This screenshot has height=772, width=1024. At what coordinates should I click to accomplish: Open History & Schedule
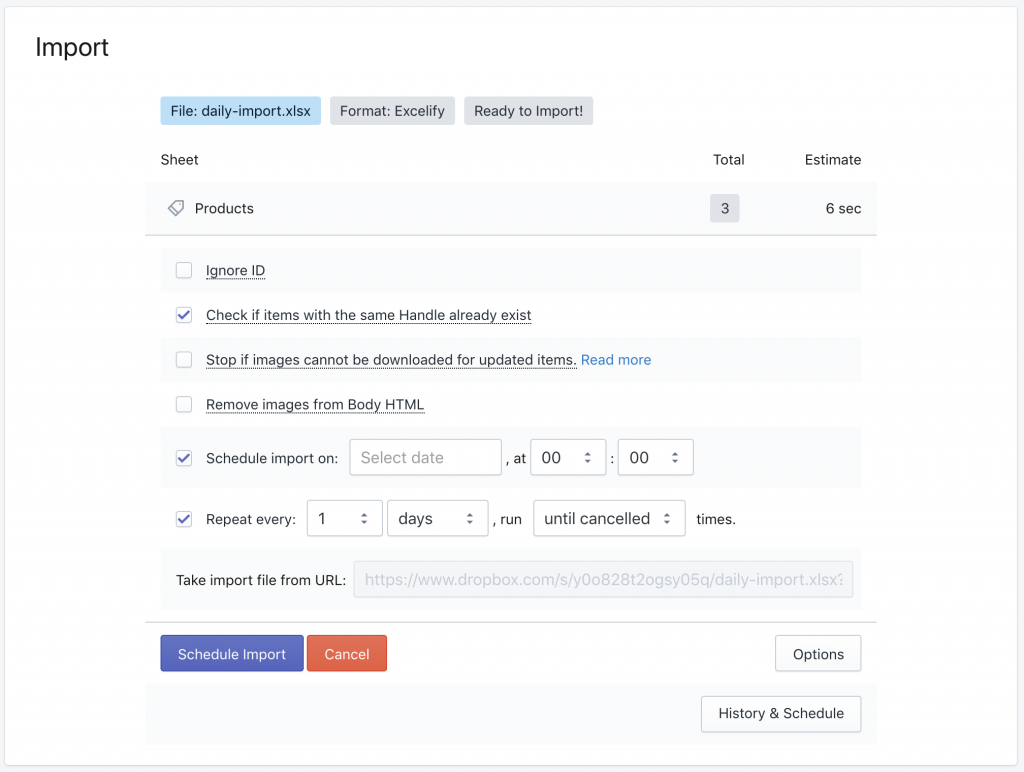[780, 713]
